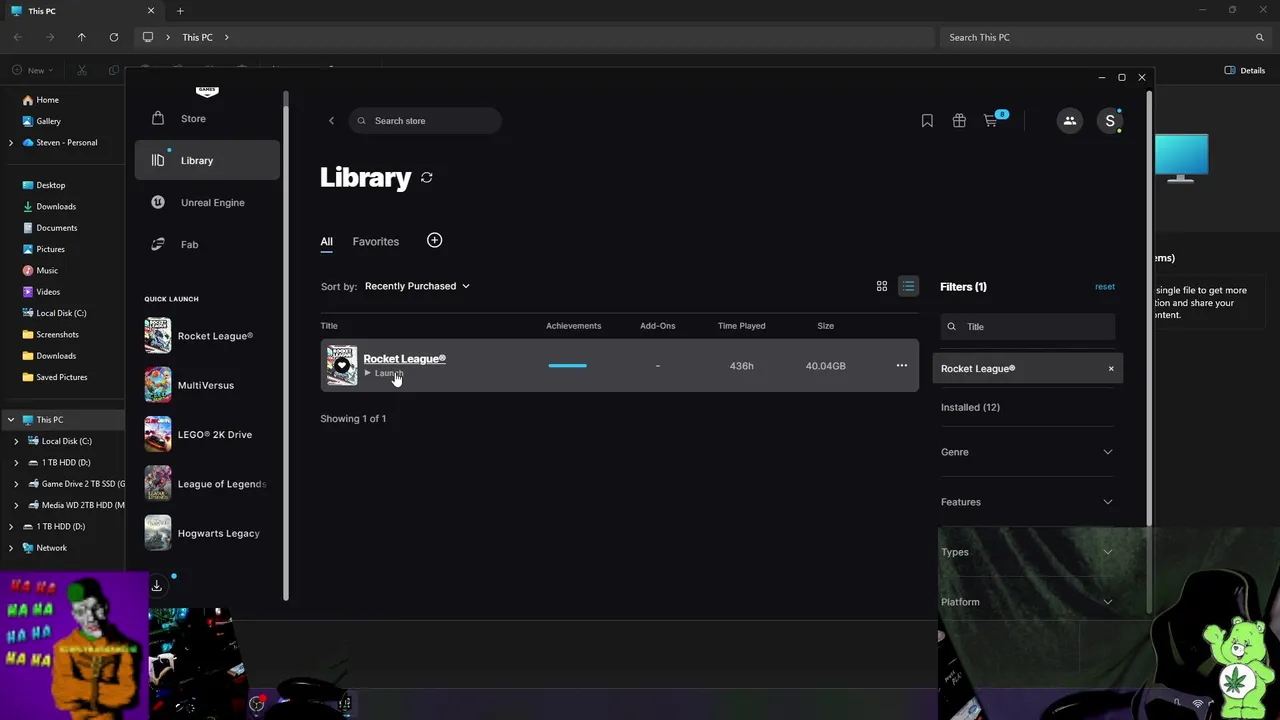Open a new File Explorer tab with plus
This screenshot has height=720, width=1280.
click(180, 11)
